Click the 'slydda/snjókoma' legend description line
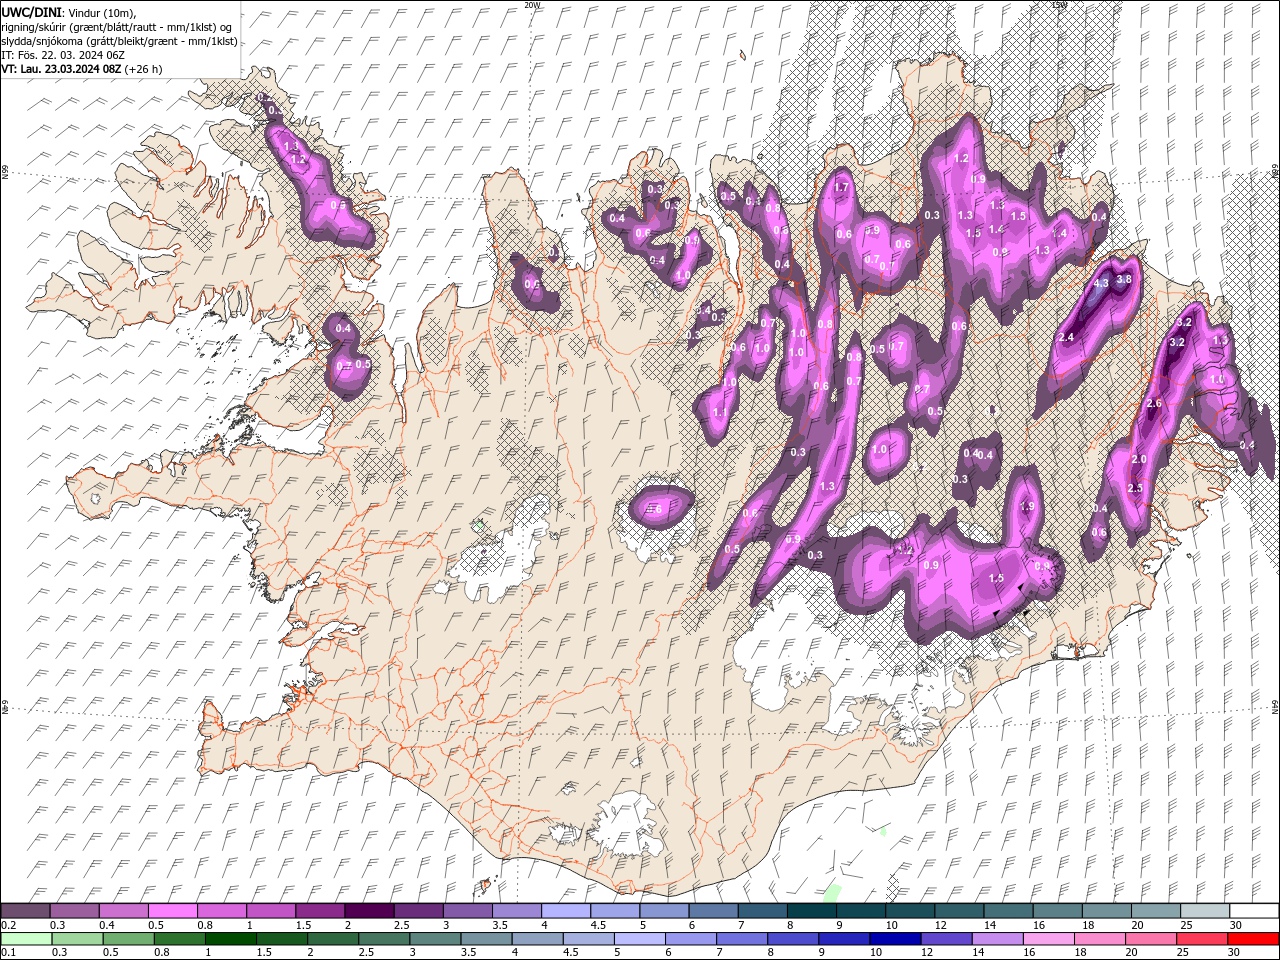 (x=120, y=41)
